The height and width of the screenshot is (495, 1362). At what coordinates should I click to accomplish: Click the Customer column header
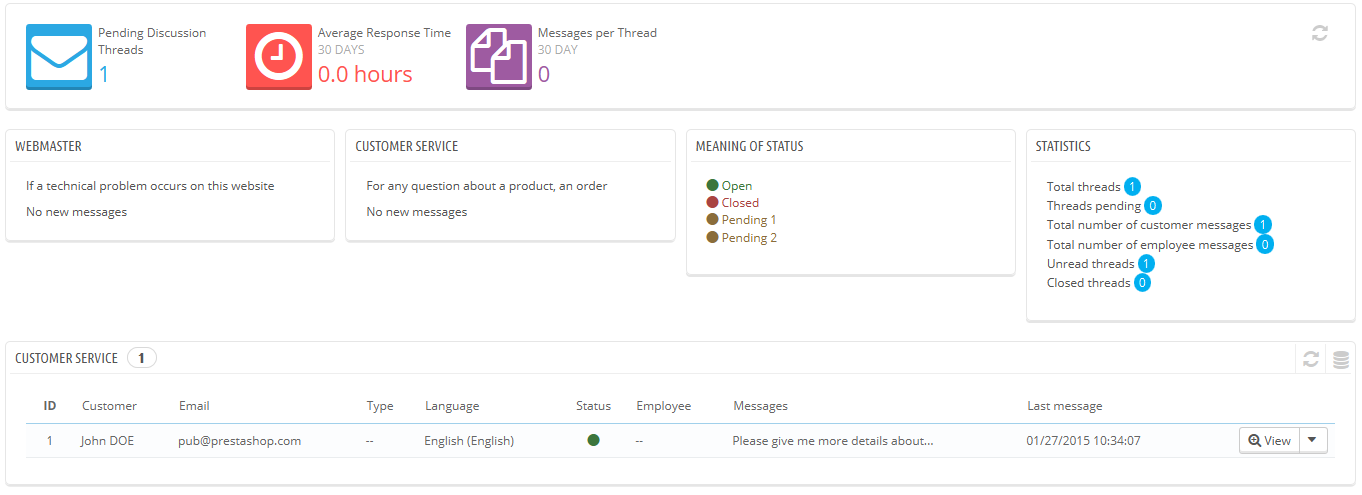[x=109, y=406]
